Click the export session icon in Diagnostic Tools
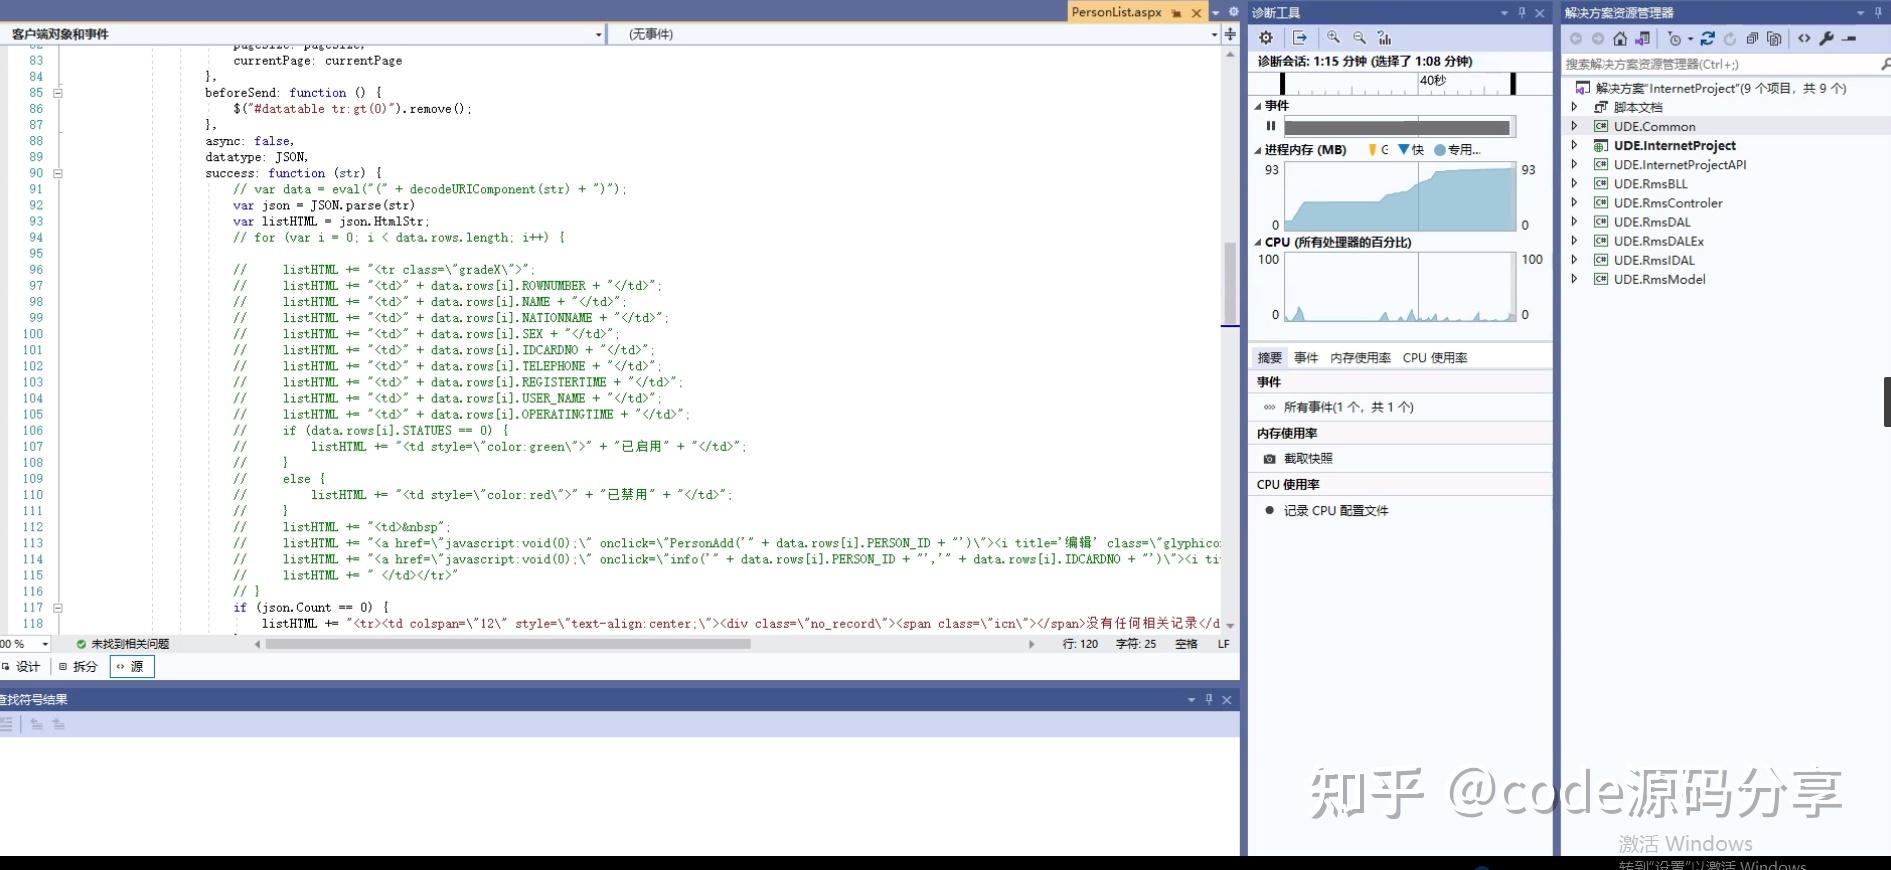The image size is (1891, 870). (x=1300, y=38)
